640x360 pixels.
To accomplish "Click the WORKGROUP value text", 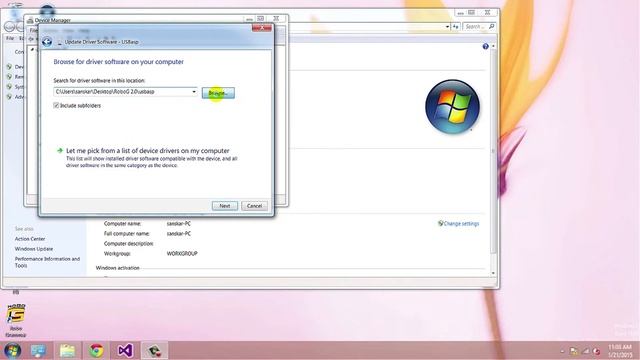I will point(182,253).
